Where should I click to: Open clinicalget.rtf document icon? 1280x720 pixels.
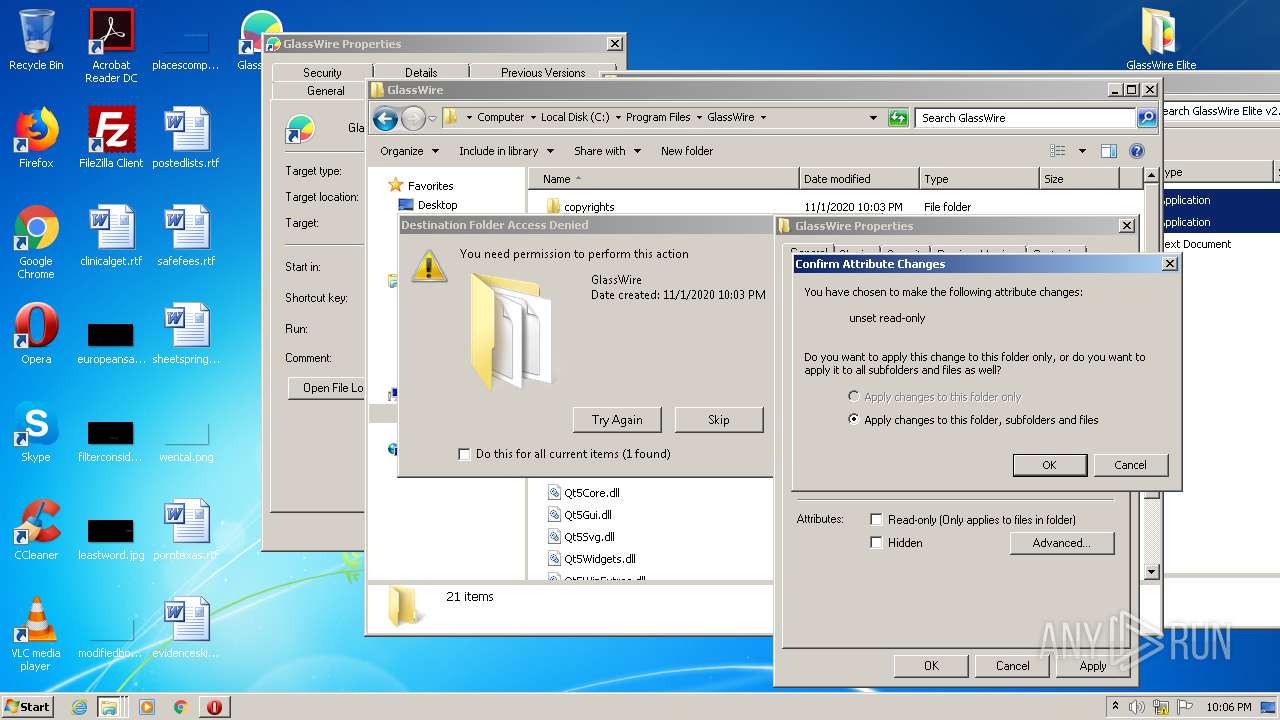pyautogui.click(x=111, y=236)
